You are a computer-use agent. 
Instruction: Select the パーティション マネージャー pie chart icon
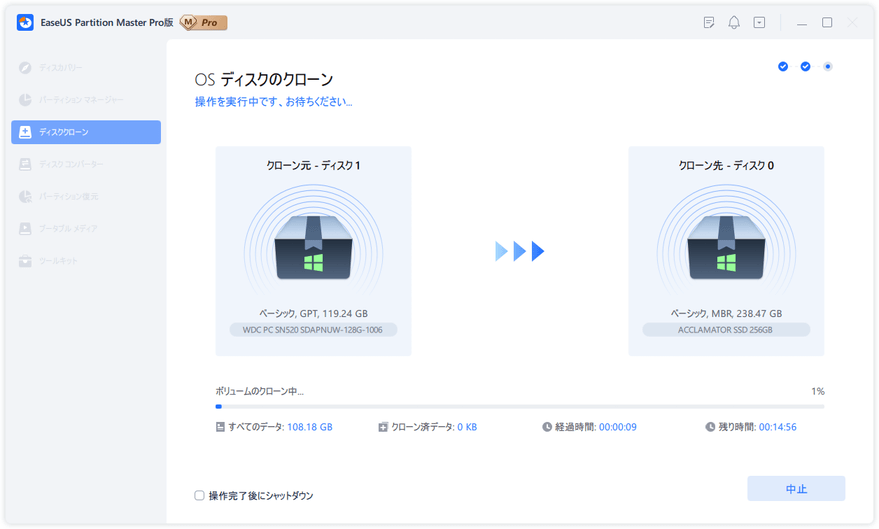click(26, 100)
